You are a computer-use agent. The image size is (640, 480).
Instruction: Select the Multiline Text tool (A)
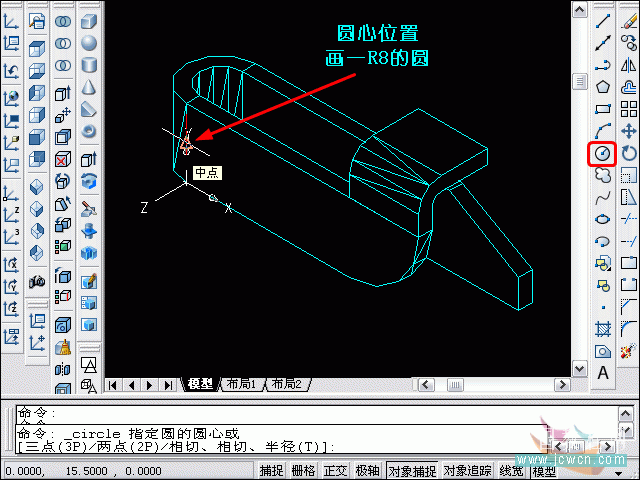(602, 372)
